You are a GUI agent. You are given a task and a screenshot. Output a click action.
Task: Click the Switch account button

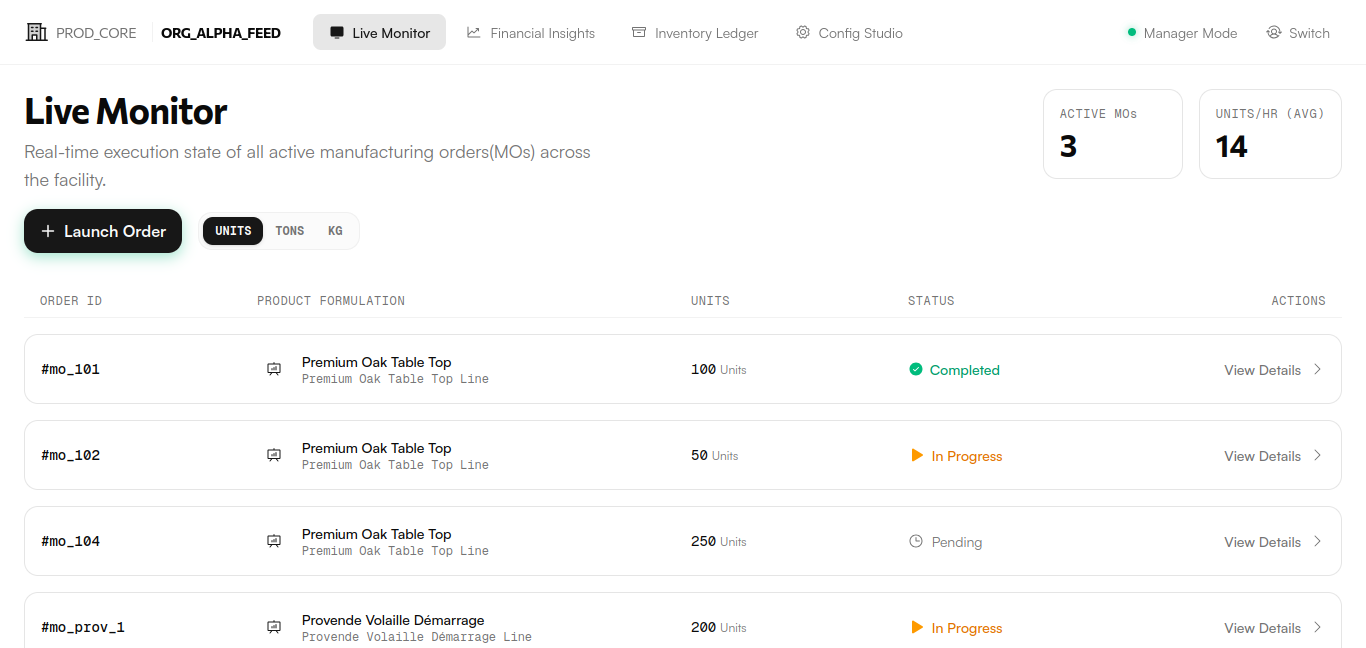coord(1298,33)
